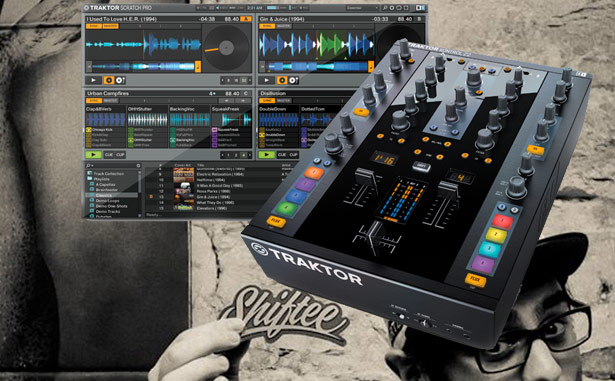Select scratch control mode on Deck B
615x381 pixels.
pyautogui.click(x=293, y=80)
